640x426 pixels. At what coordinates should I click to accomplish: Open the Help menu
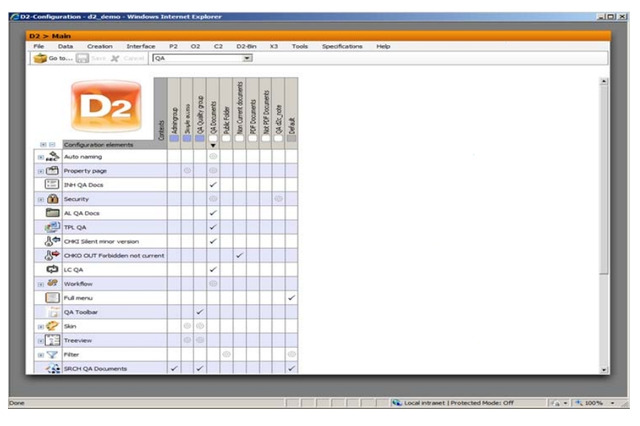[383, 46]
